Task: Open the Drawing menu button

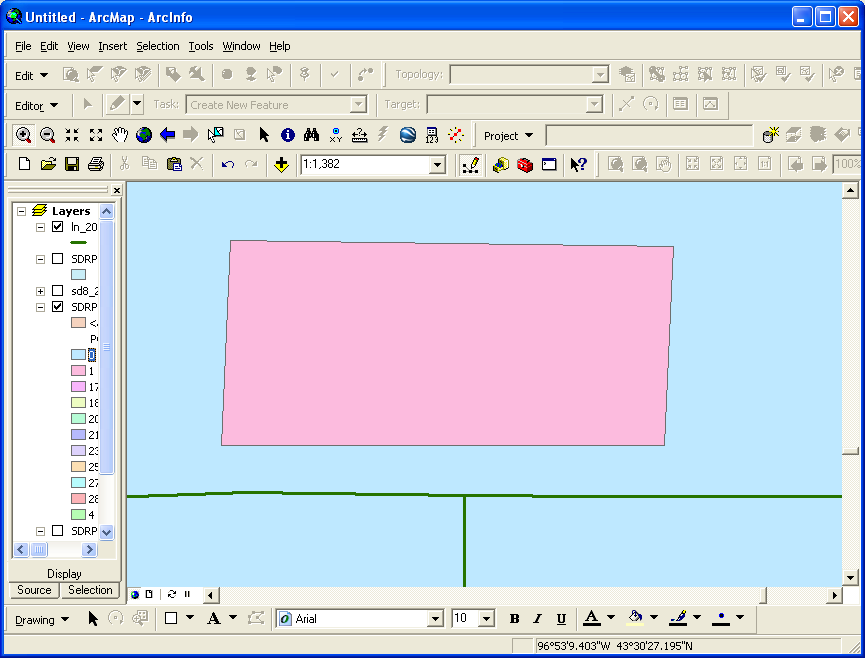Action: (x=41, y=619)
